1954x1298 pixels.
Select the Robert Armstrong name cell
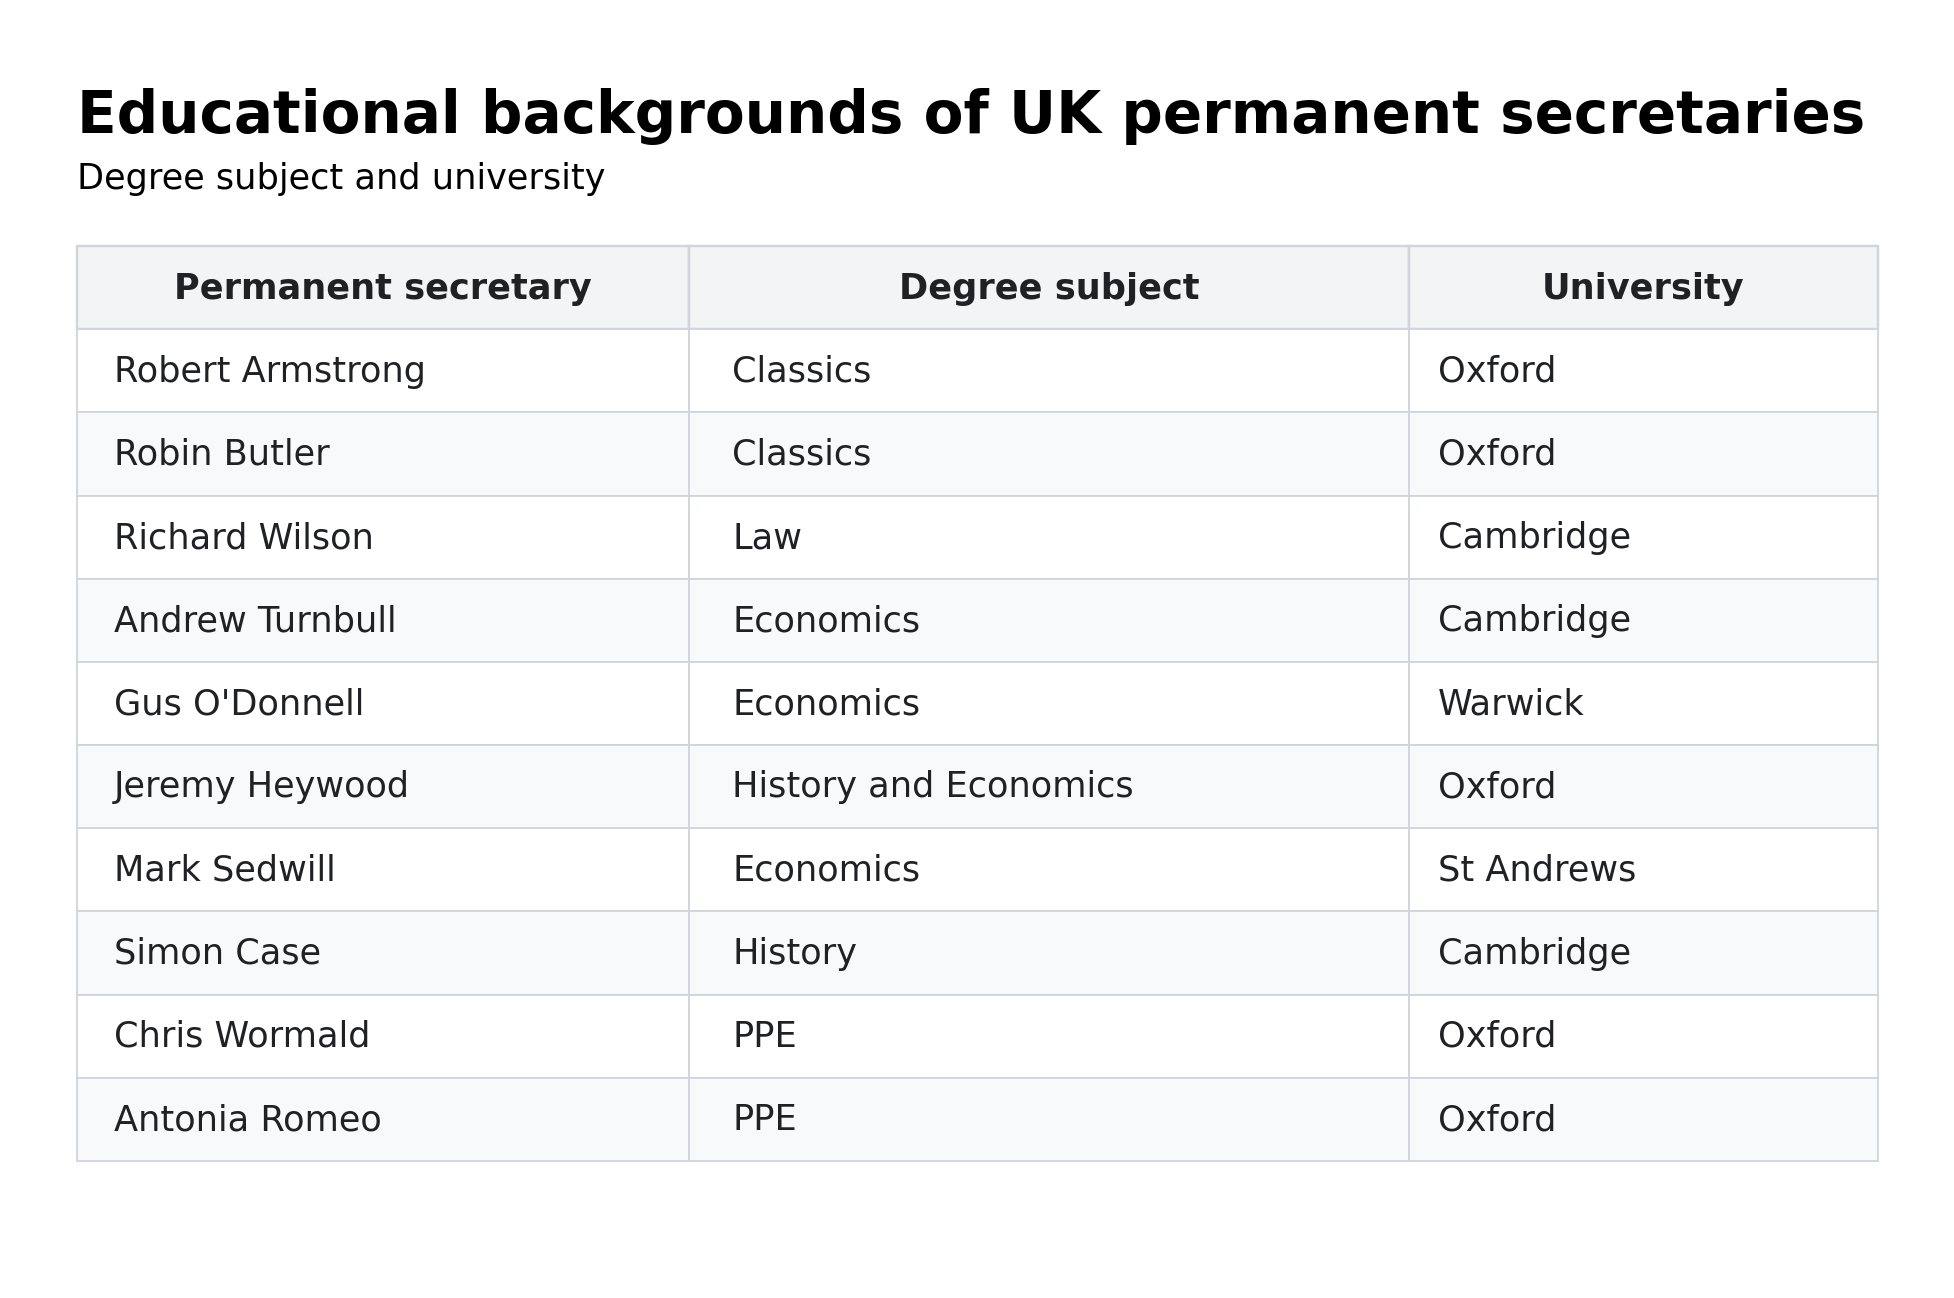tap(383, 371)
